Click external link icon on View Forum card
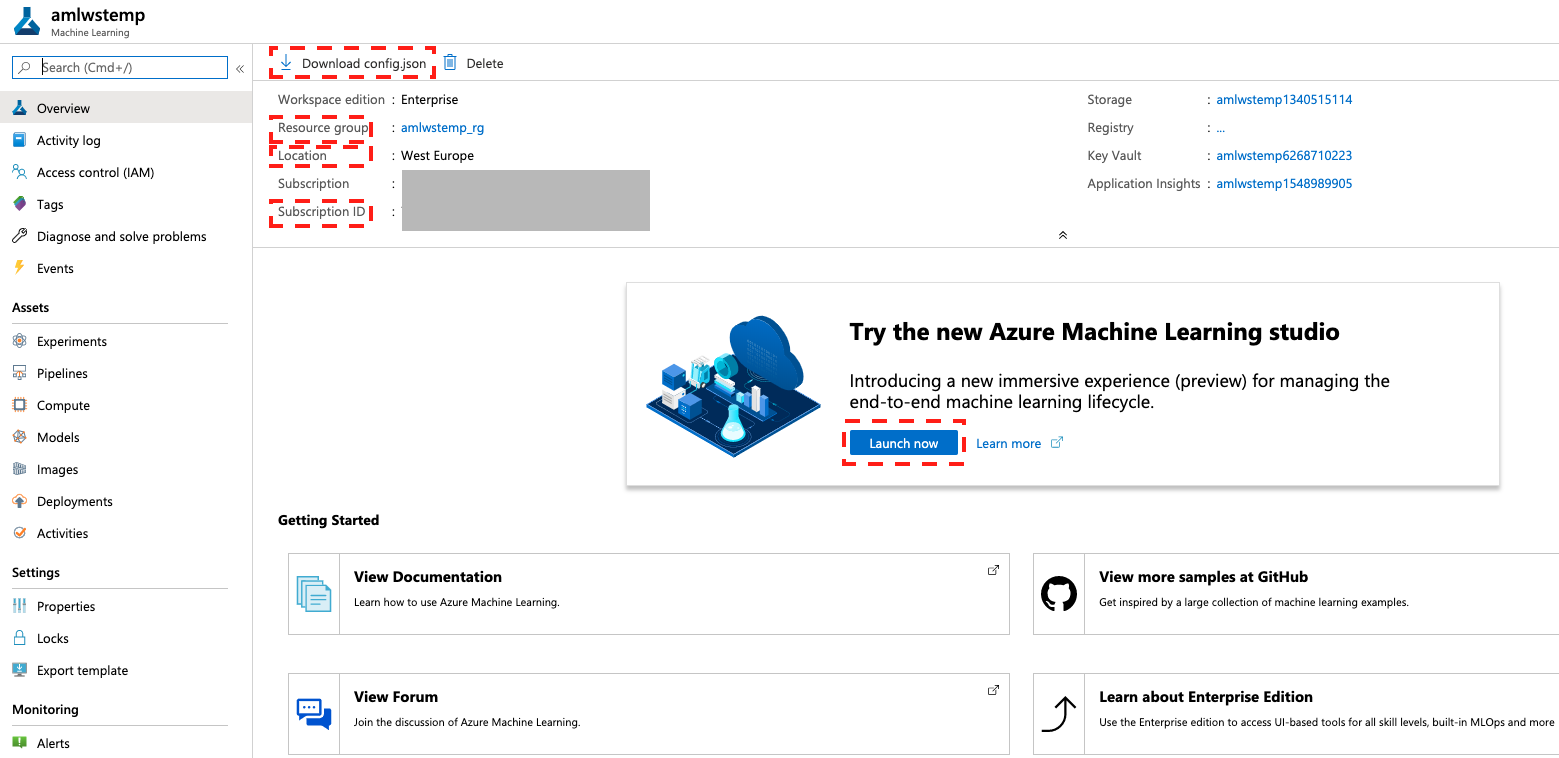Screen dimensions: 1559x758 pos(993,690)
